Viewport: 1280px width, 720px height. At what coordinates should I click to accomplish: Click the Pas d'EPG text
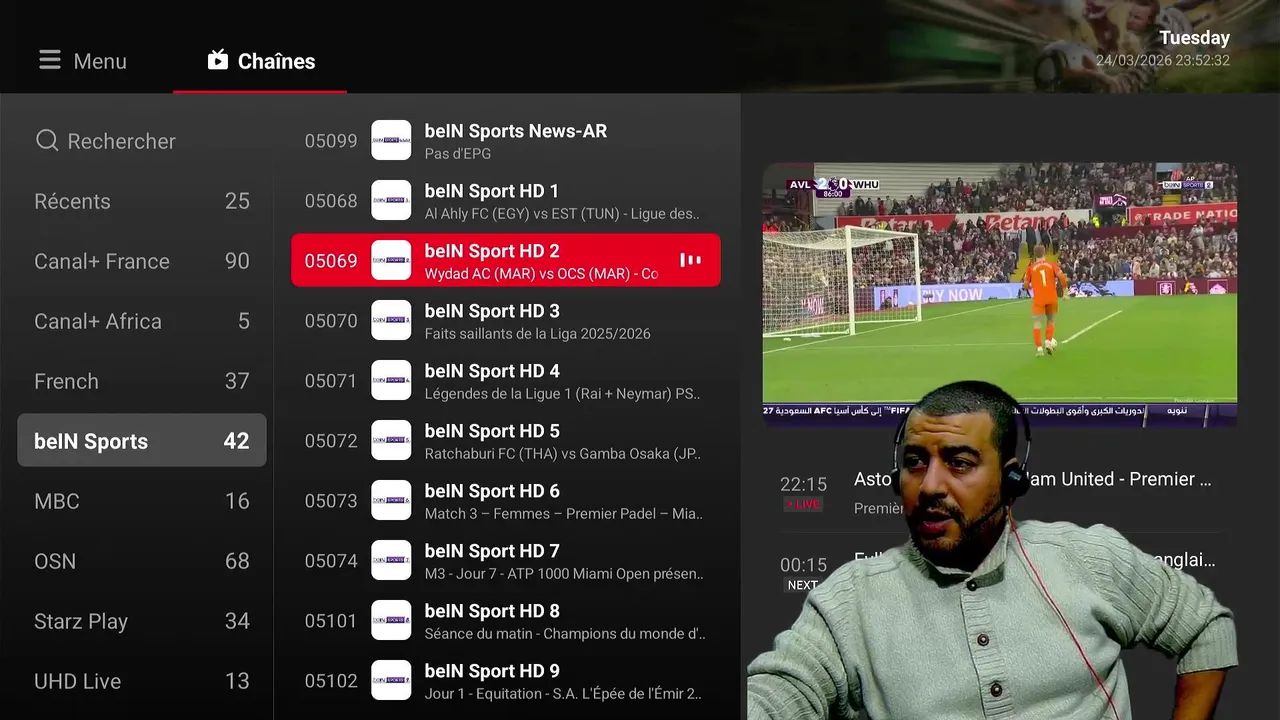(457, 154)
